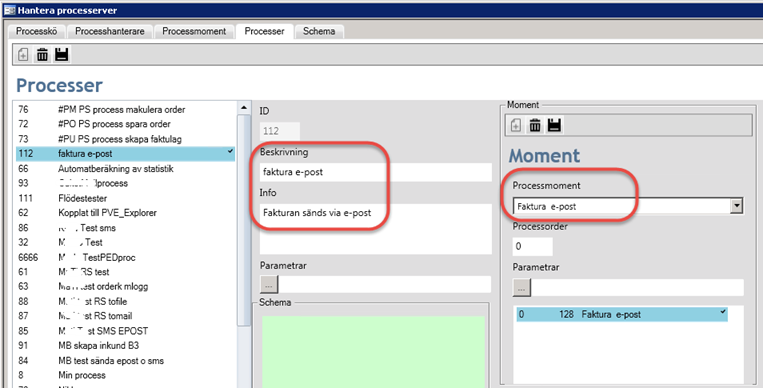763x388 pixels.
Task: Click the new process icon in main toolbar
Action: pos(23,55)
